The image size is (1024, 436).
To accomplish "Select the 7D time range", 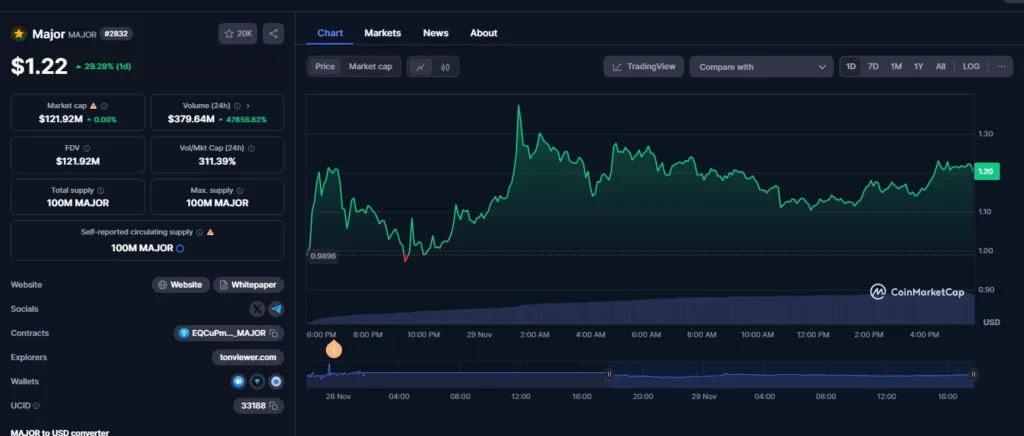I will [x=873, y=67].
